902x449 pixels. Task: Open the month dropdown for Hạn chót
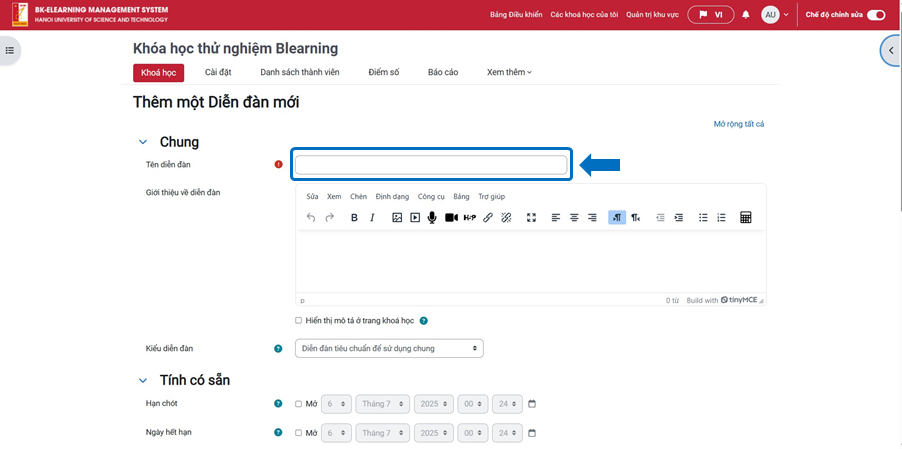383,404
